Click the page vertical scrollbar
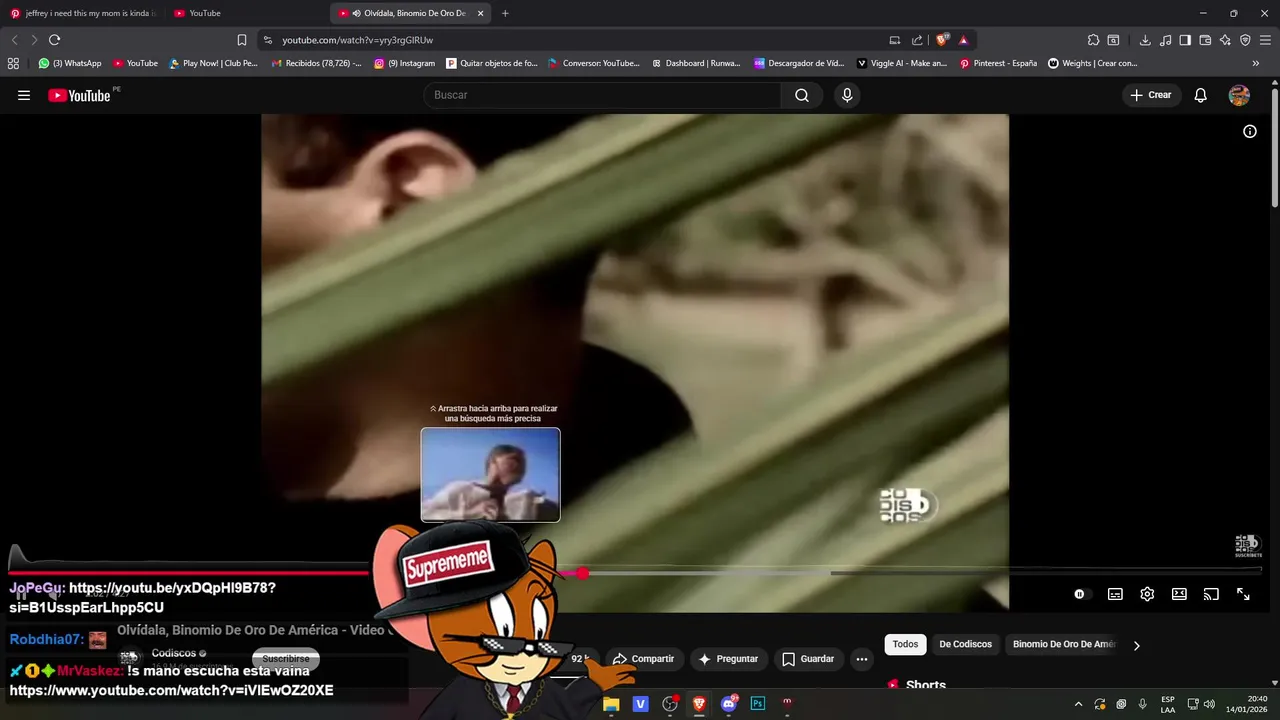The width and height of the screenshot is (1280, 720). point(1275,150)
